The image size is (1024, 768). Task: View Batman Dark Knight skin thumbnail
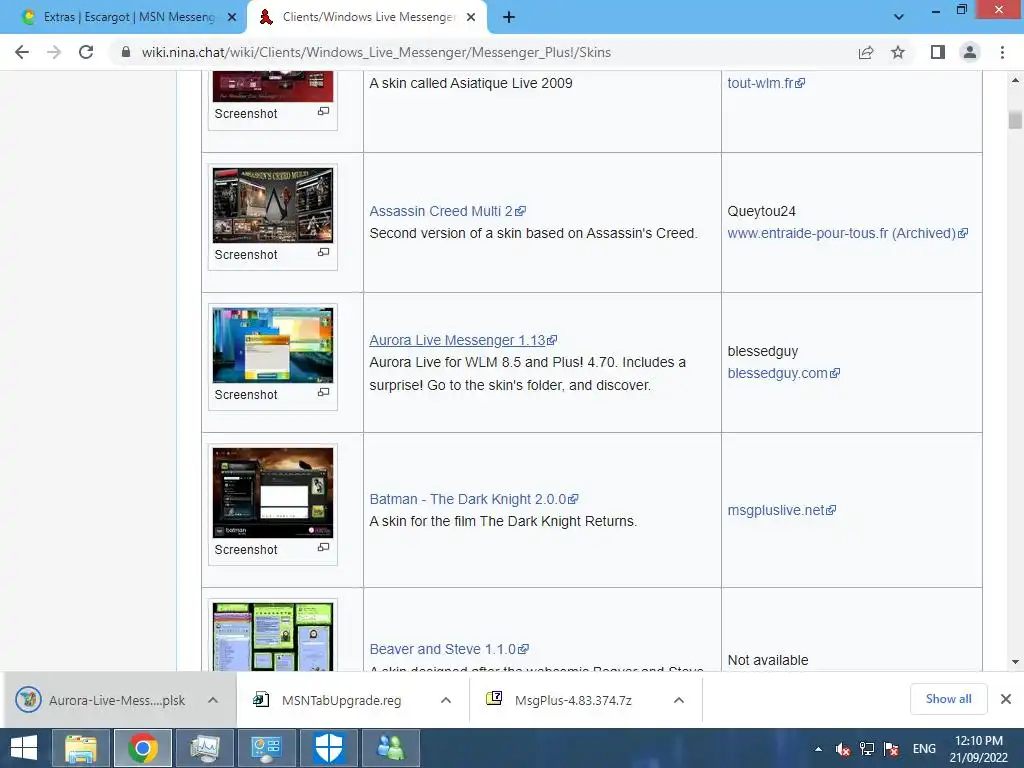[x=273, y=492]
